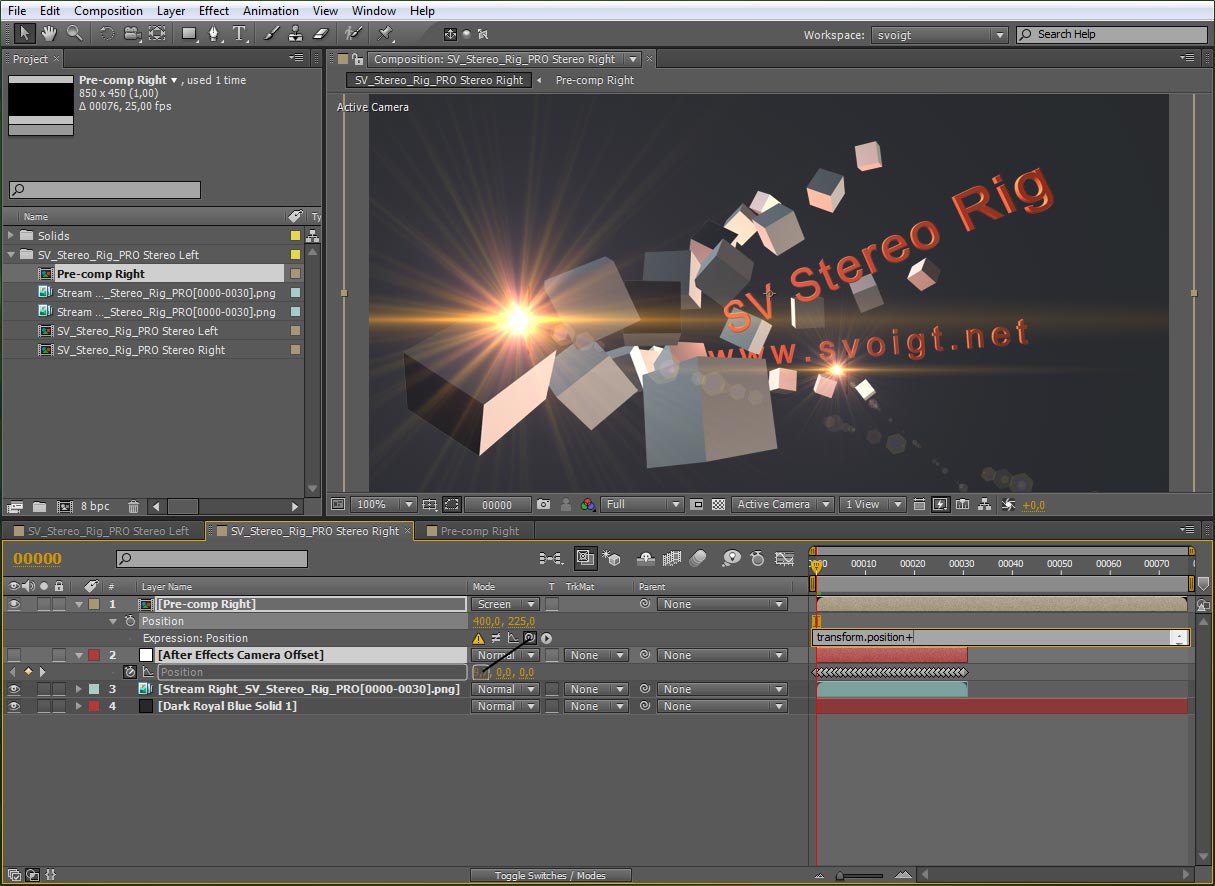The image size is (1215, 886).
Task: Show the After Effects Camera Offset layer
Action: [x=14, y=655]
